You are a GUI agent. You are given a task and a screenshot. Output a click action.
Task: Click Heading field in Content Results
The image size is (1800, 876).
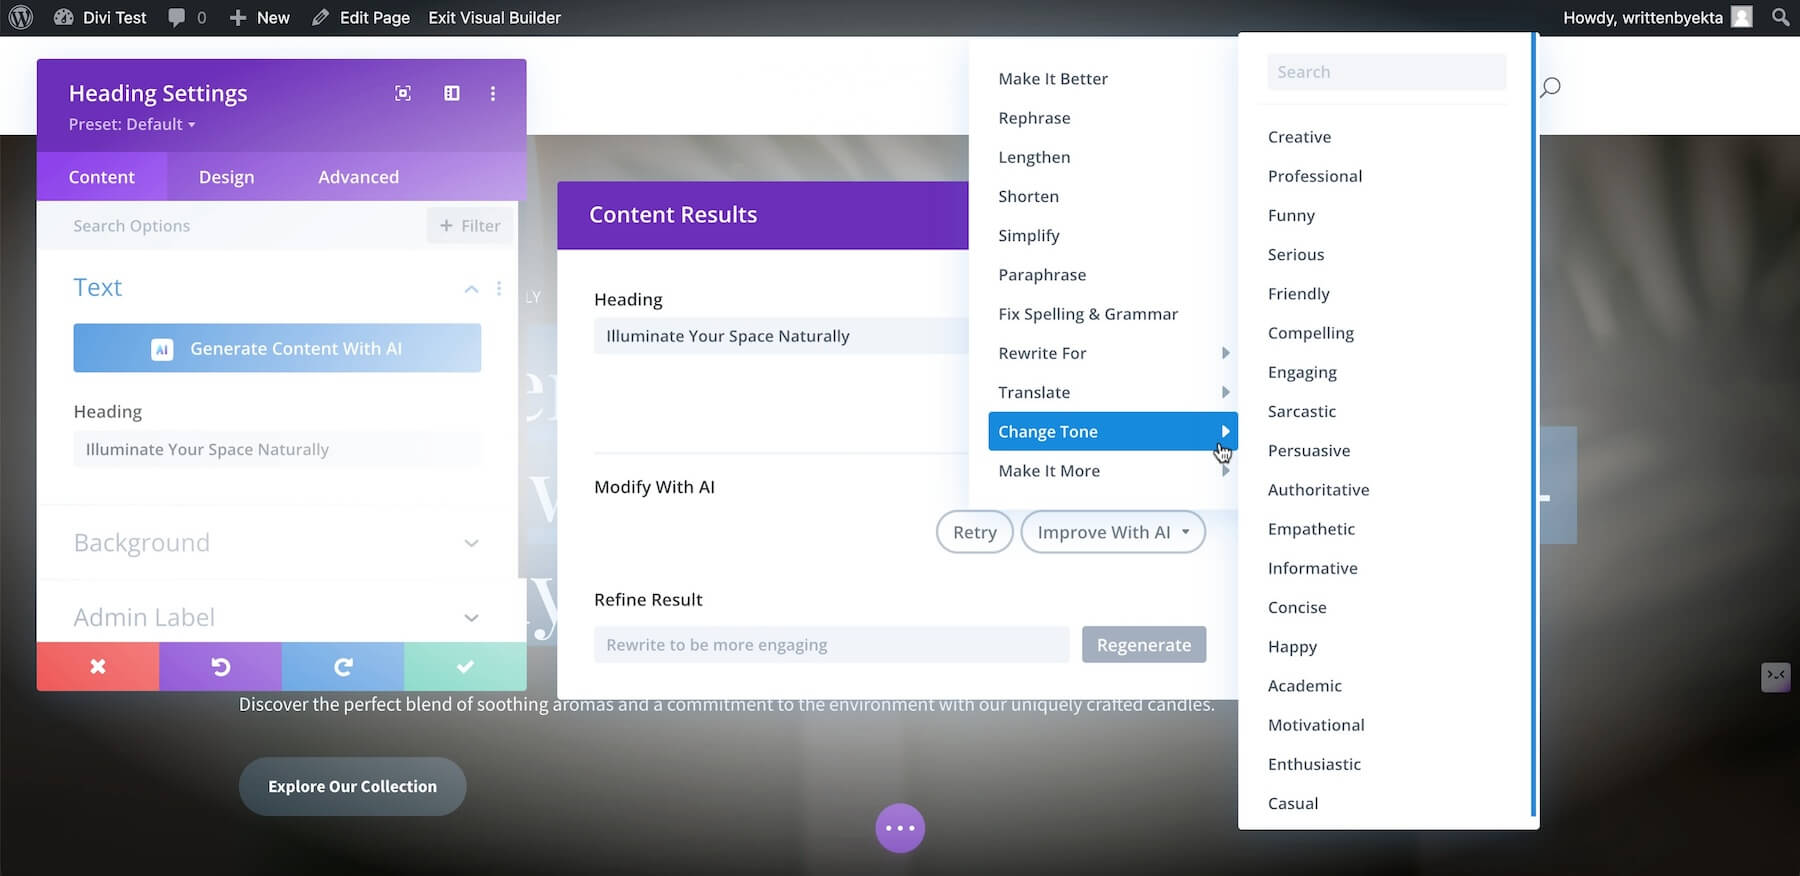[x=781, y=336]
